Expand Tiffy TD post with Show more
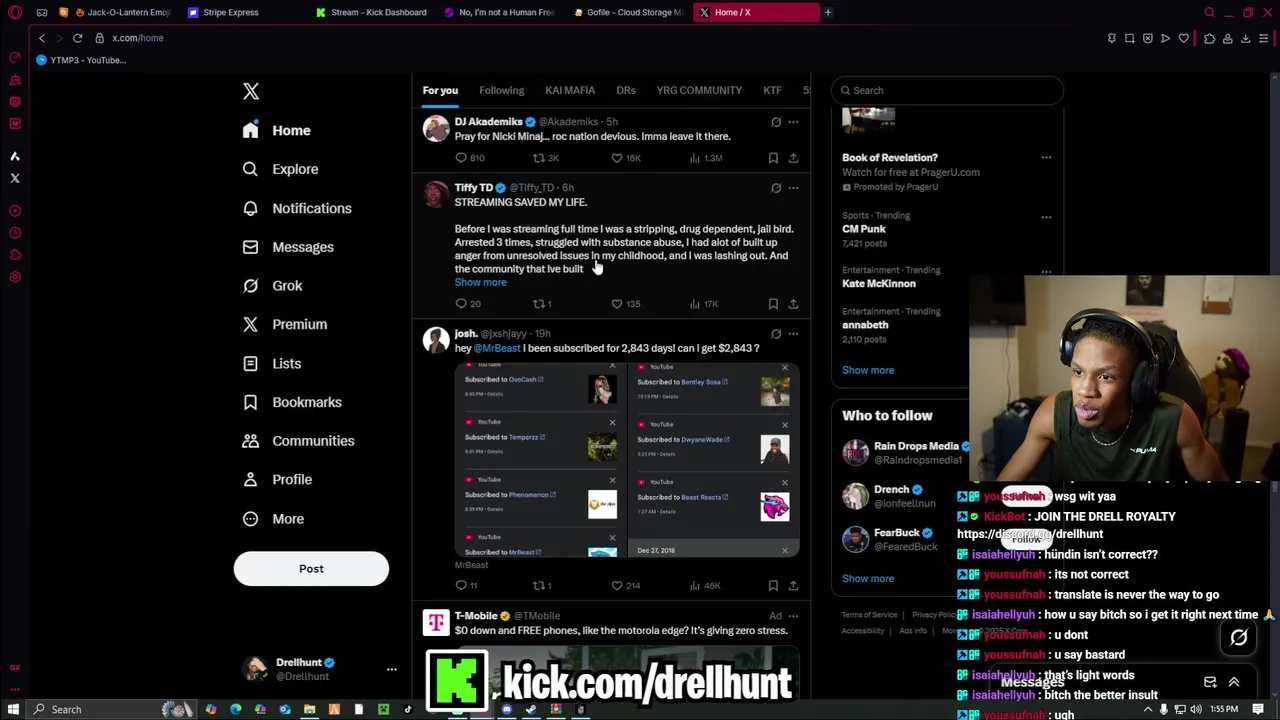This screenshot has height=720, width=1280. pos(481,282)
